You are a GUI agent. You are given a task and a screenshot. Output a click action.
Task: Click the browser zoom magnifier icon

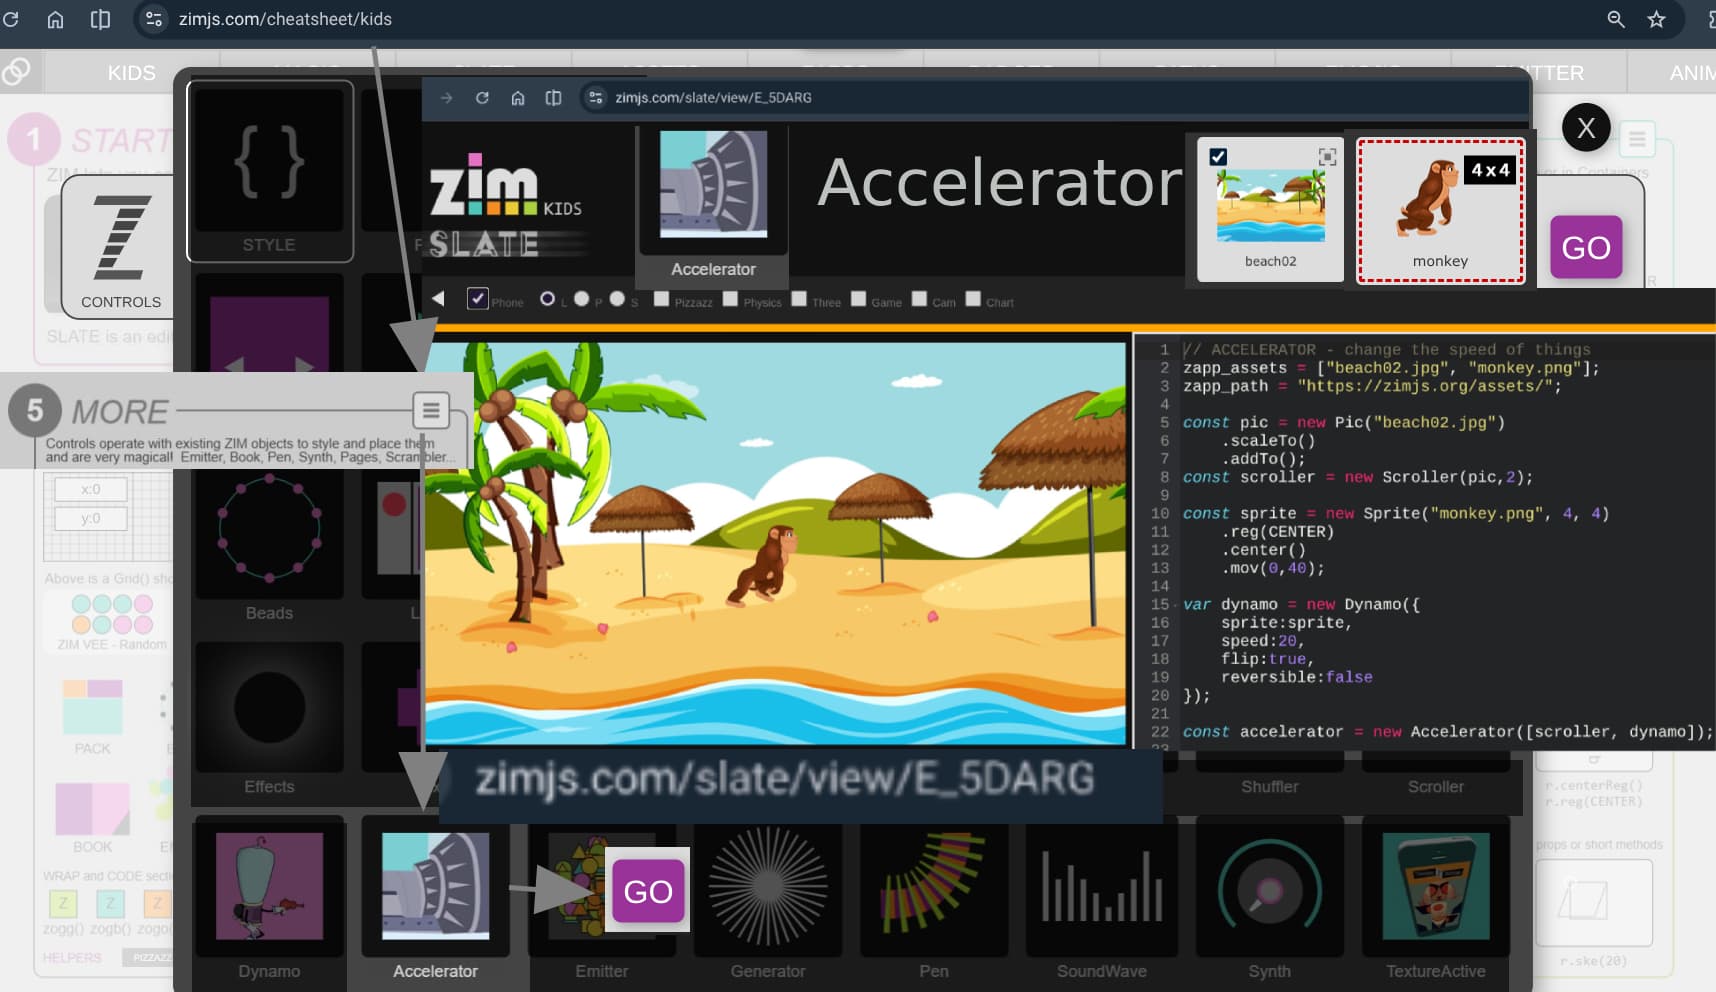coord(1616,19)
